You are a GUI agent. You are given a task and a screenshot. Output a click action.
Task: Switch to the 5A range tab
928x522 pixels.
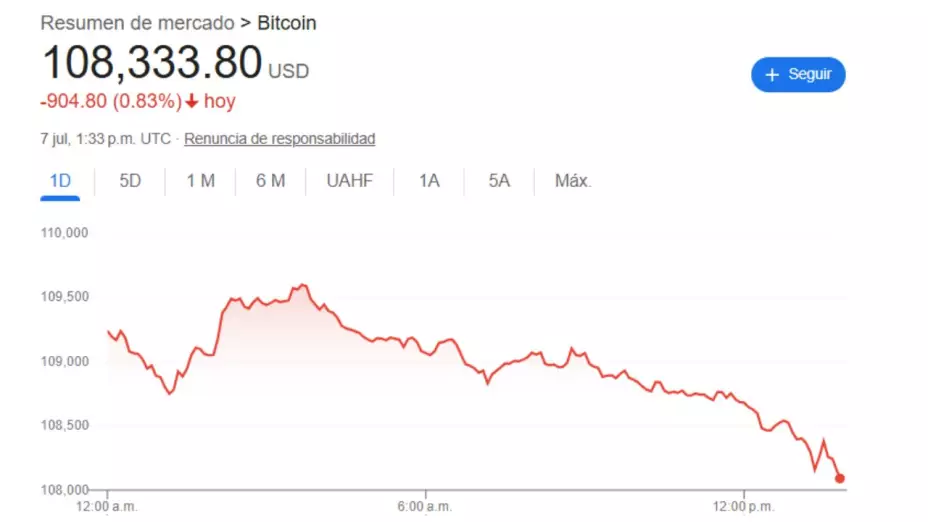(x=499, y=181)
